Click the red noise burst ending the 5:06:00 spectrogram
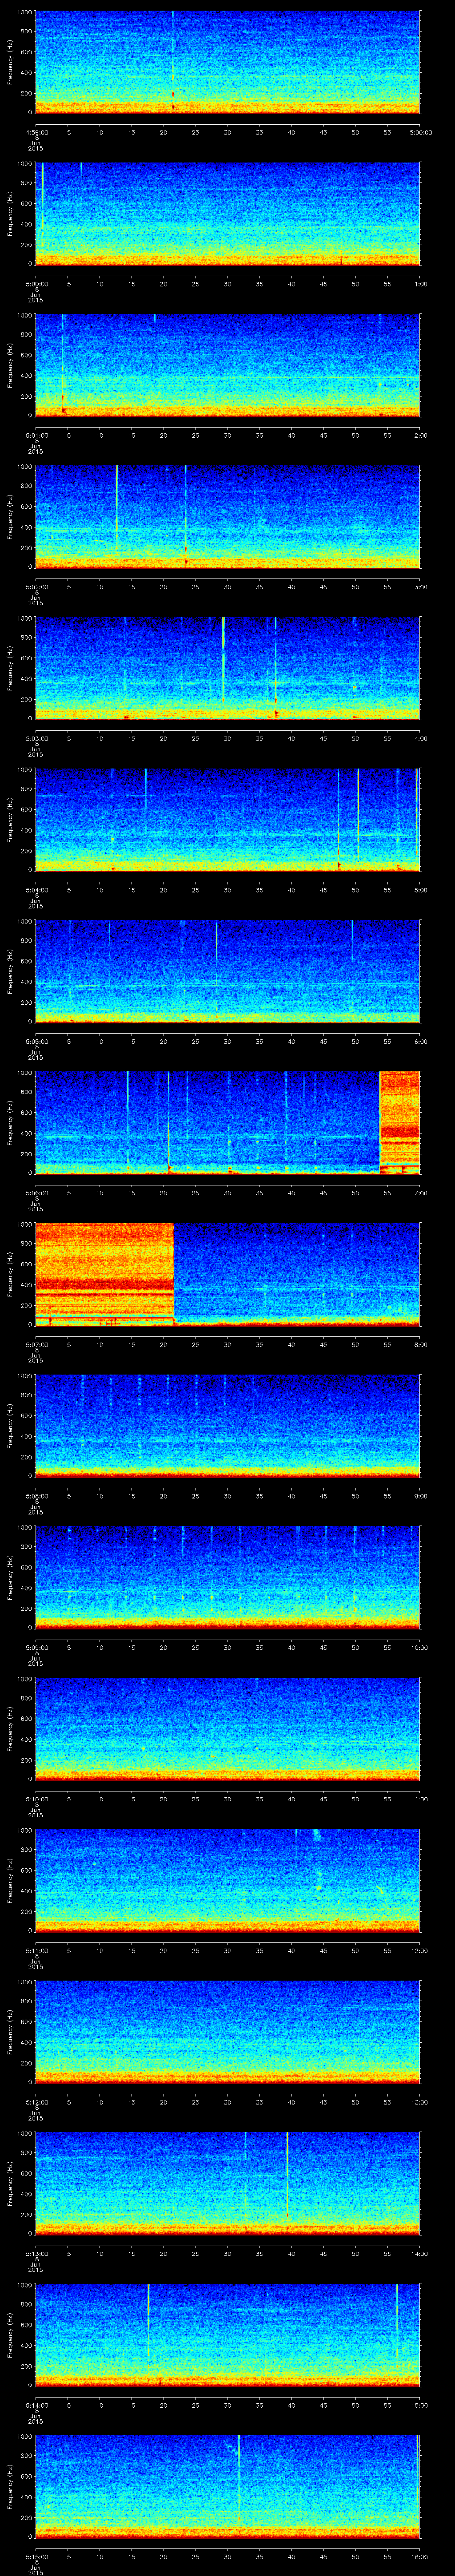Viewport: 455px width, 2576px height. click(400, 1121)
